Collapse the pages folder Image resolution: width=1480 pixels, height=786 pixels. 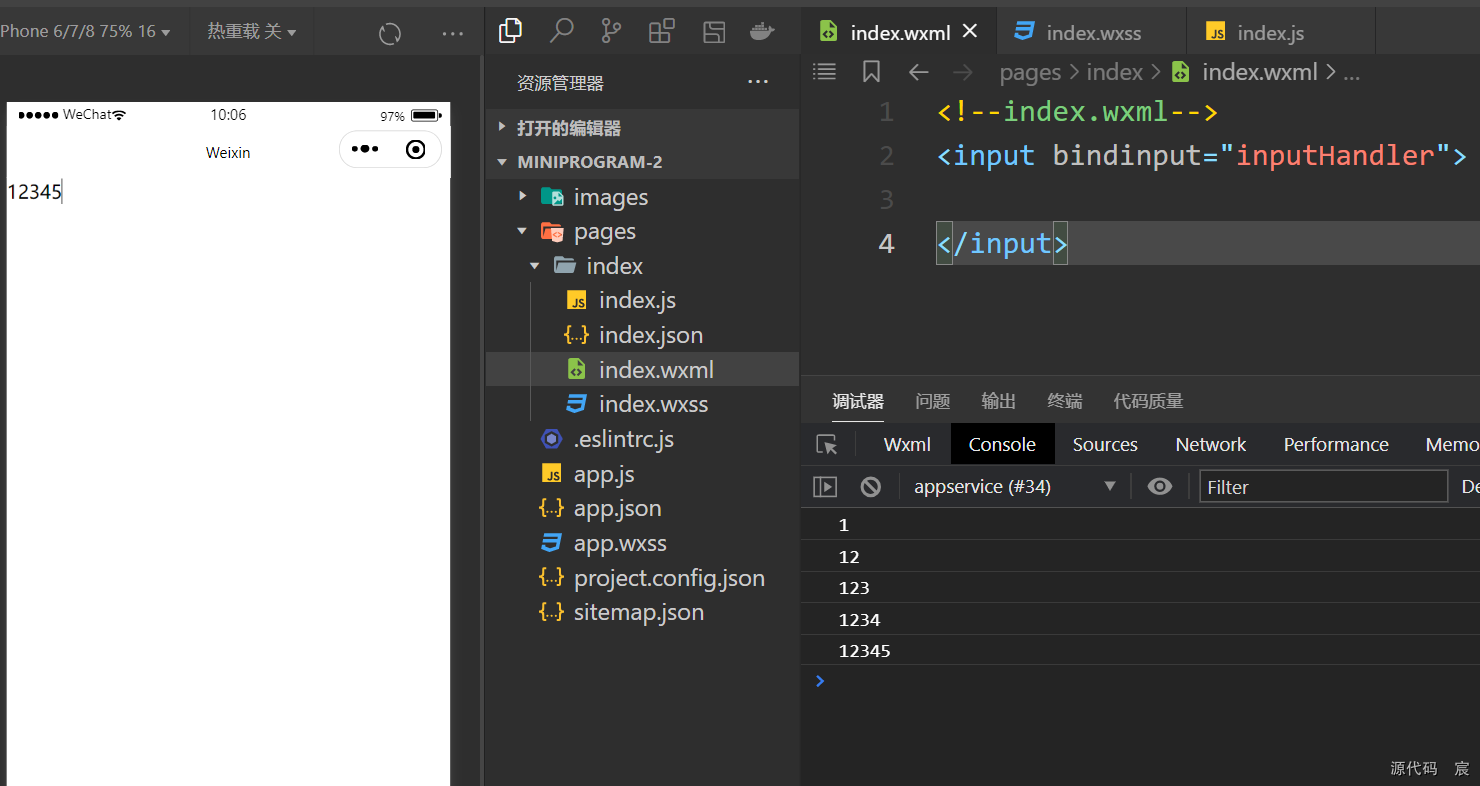[642, 231]
